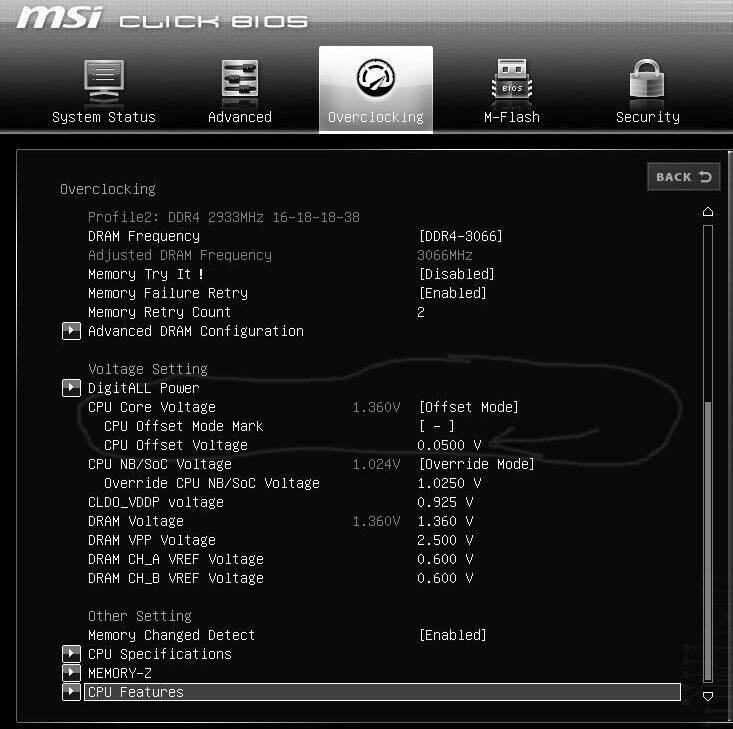This screenshot has width=733, height=729.
Task: Click the Overclocking tab label
Action: pos(376,117)
